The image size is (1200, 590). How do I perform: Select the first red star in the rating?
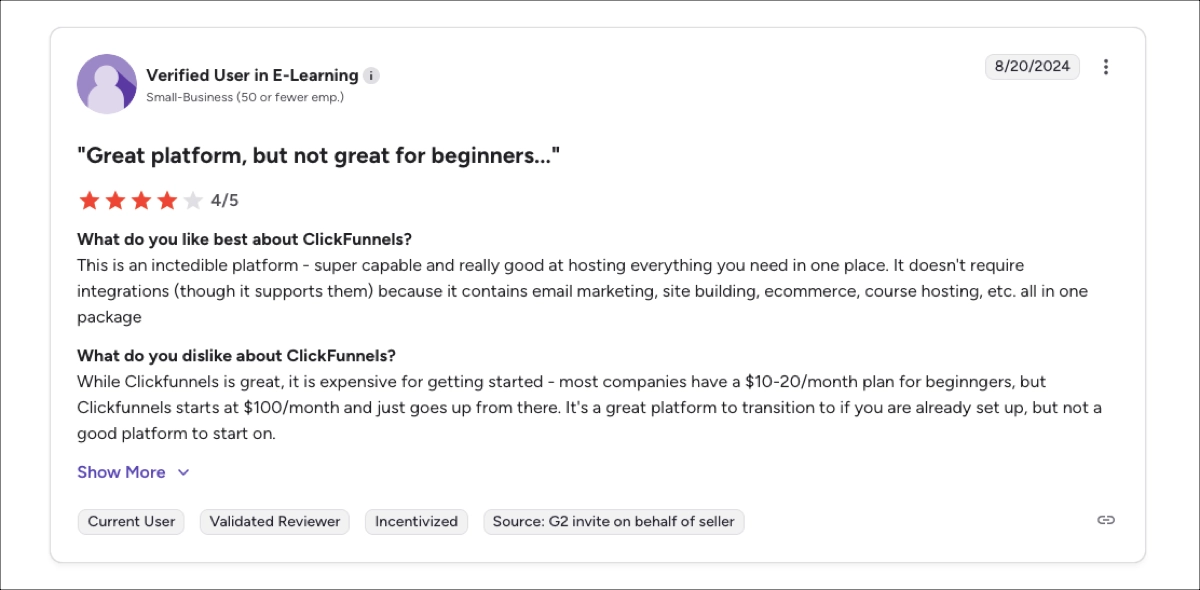point(89,200)
